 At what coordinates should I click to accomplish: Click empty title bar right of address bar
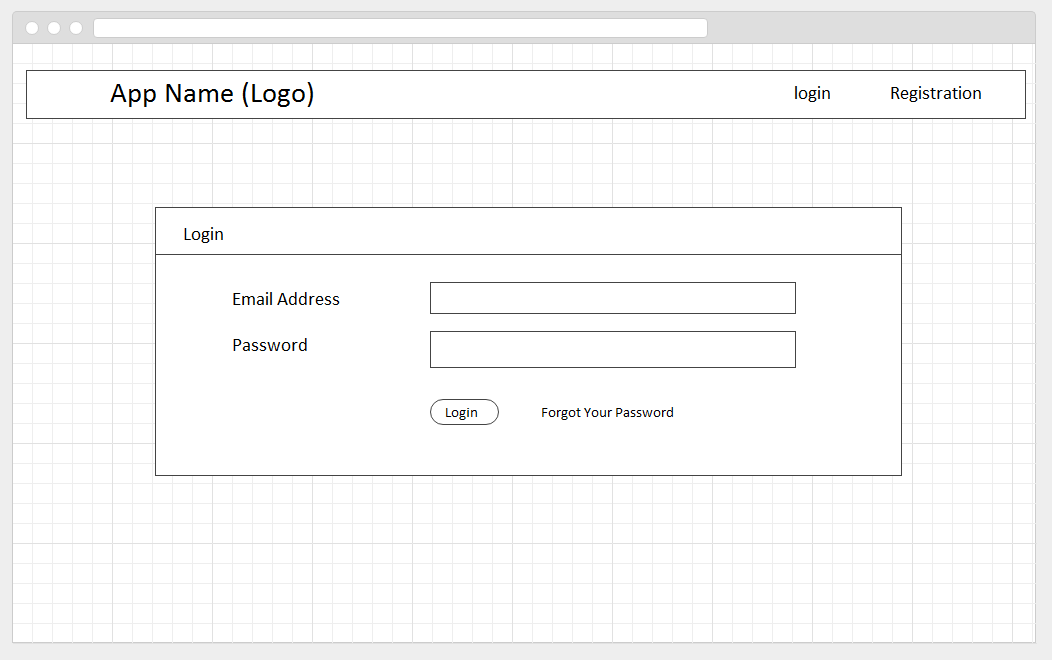coord(870,28)
